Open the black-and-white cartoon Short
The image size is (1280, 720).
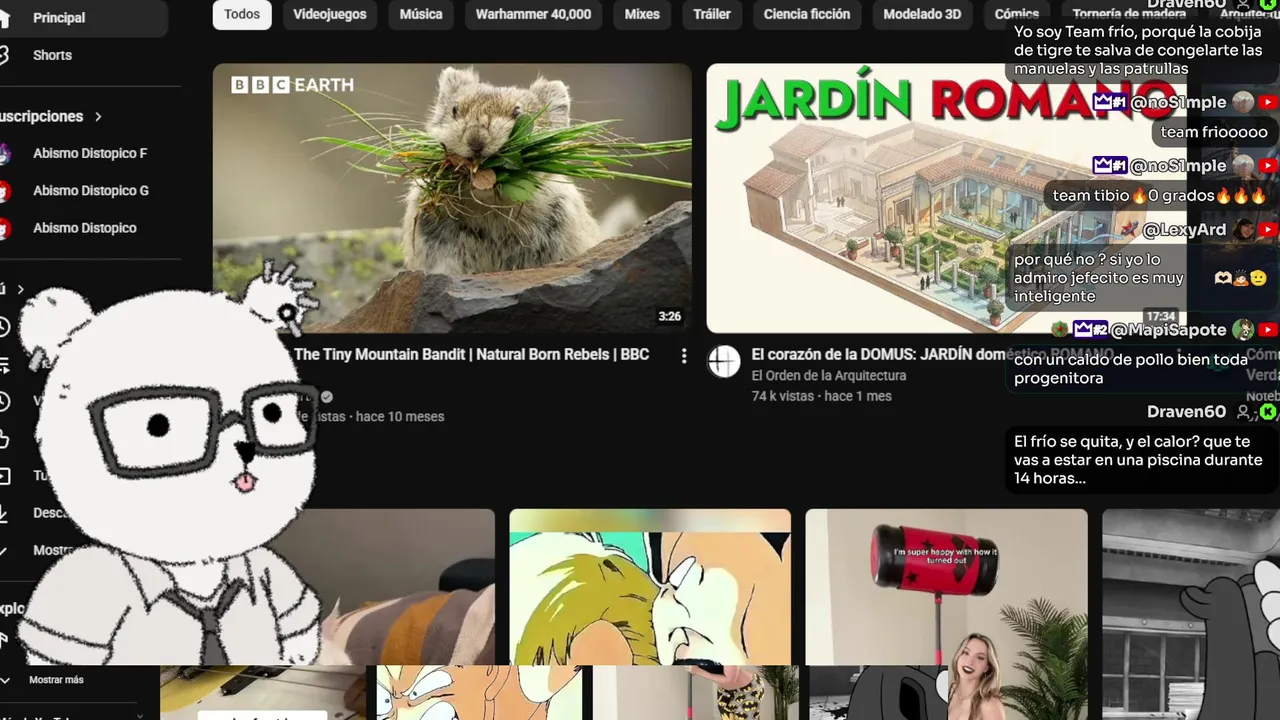(1191, 587)
